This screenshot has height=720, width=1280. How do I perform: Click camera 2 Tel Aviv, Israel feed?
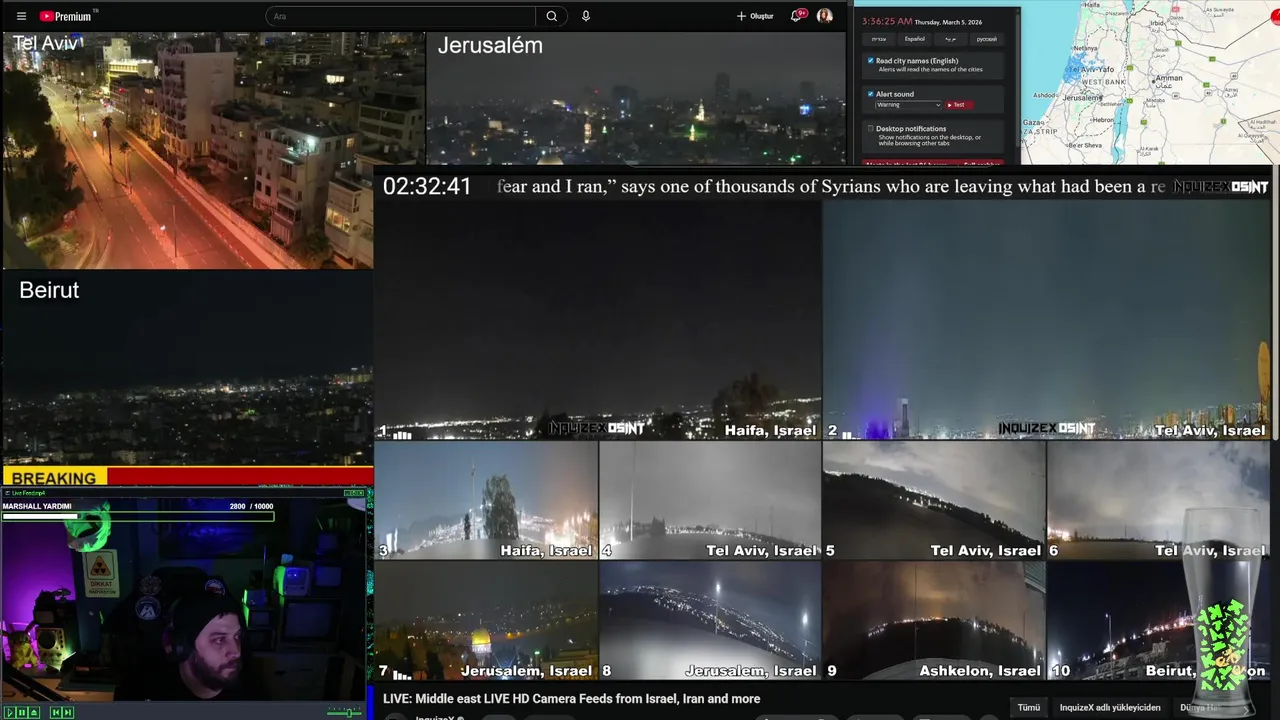point(1046,322)
